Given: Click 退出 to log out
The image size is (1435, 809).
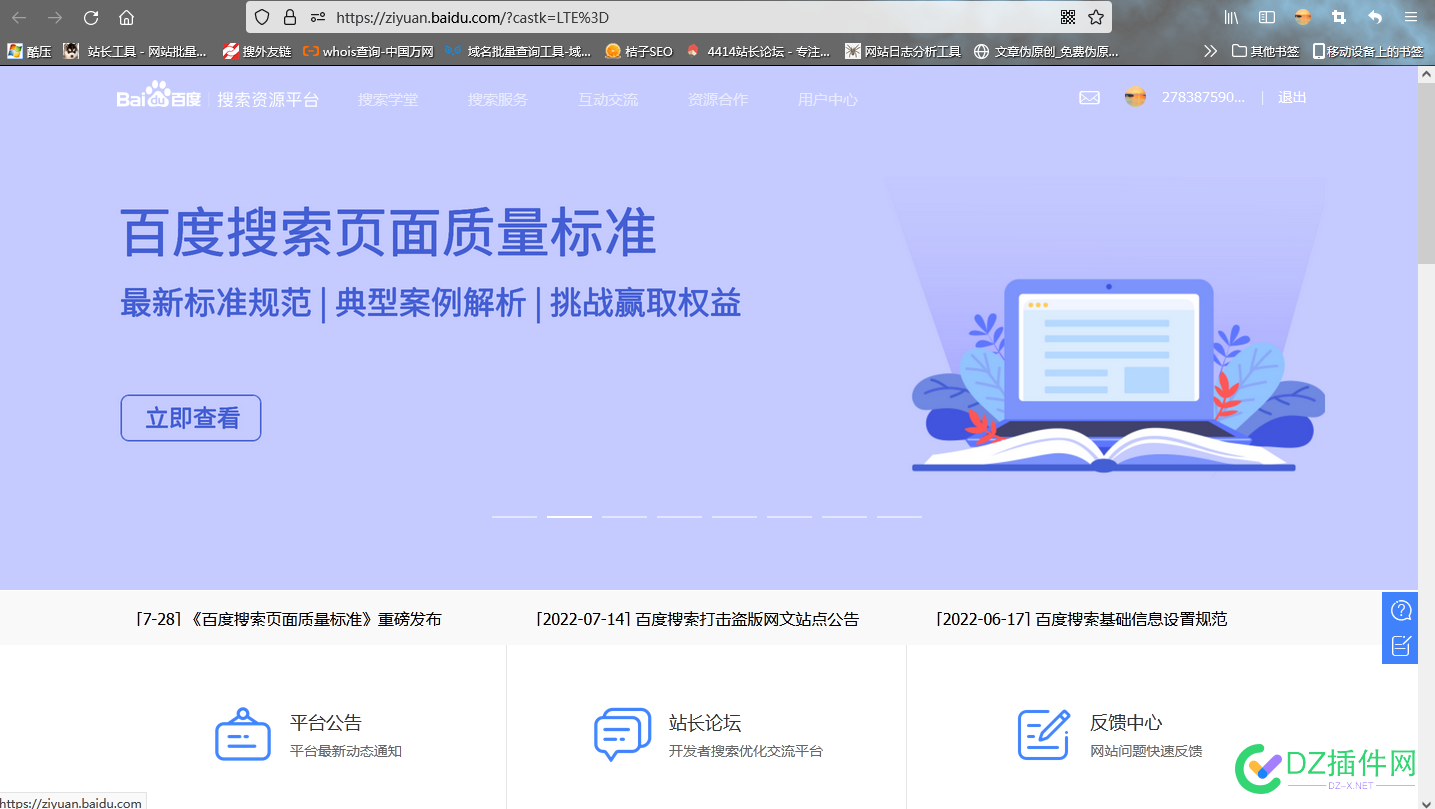Looking at the screenshot, I should pos(1292,97).
